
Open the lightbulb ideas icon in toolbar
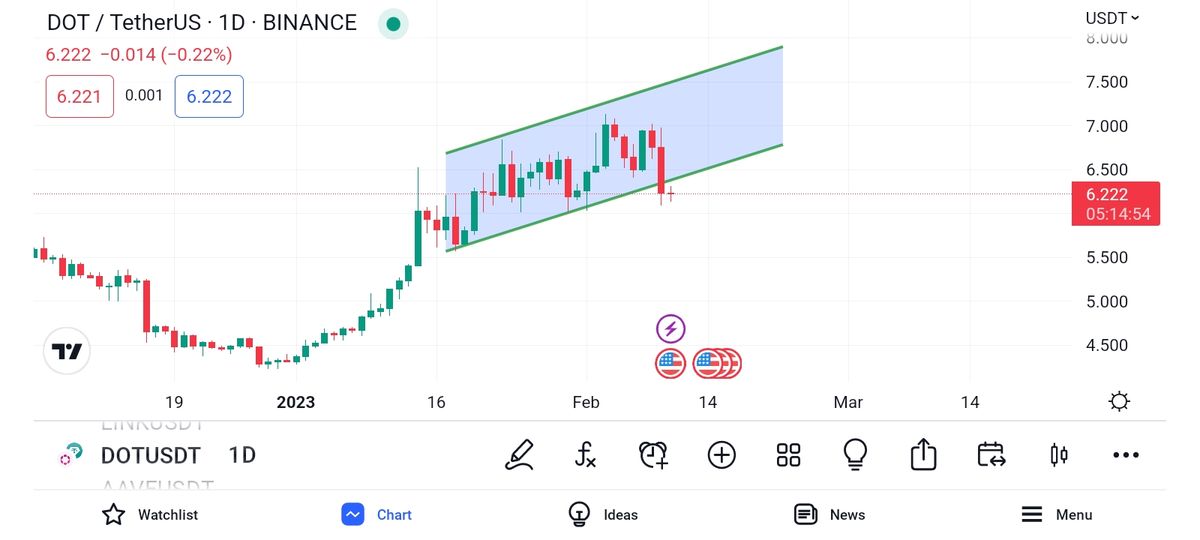click(855, 455)
